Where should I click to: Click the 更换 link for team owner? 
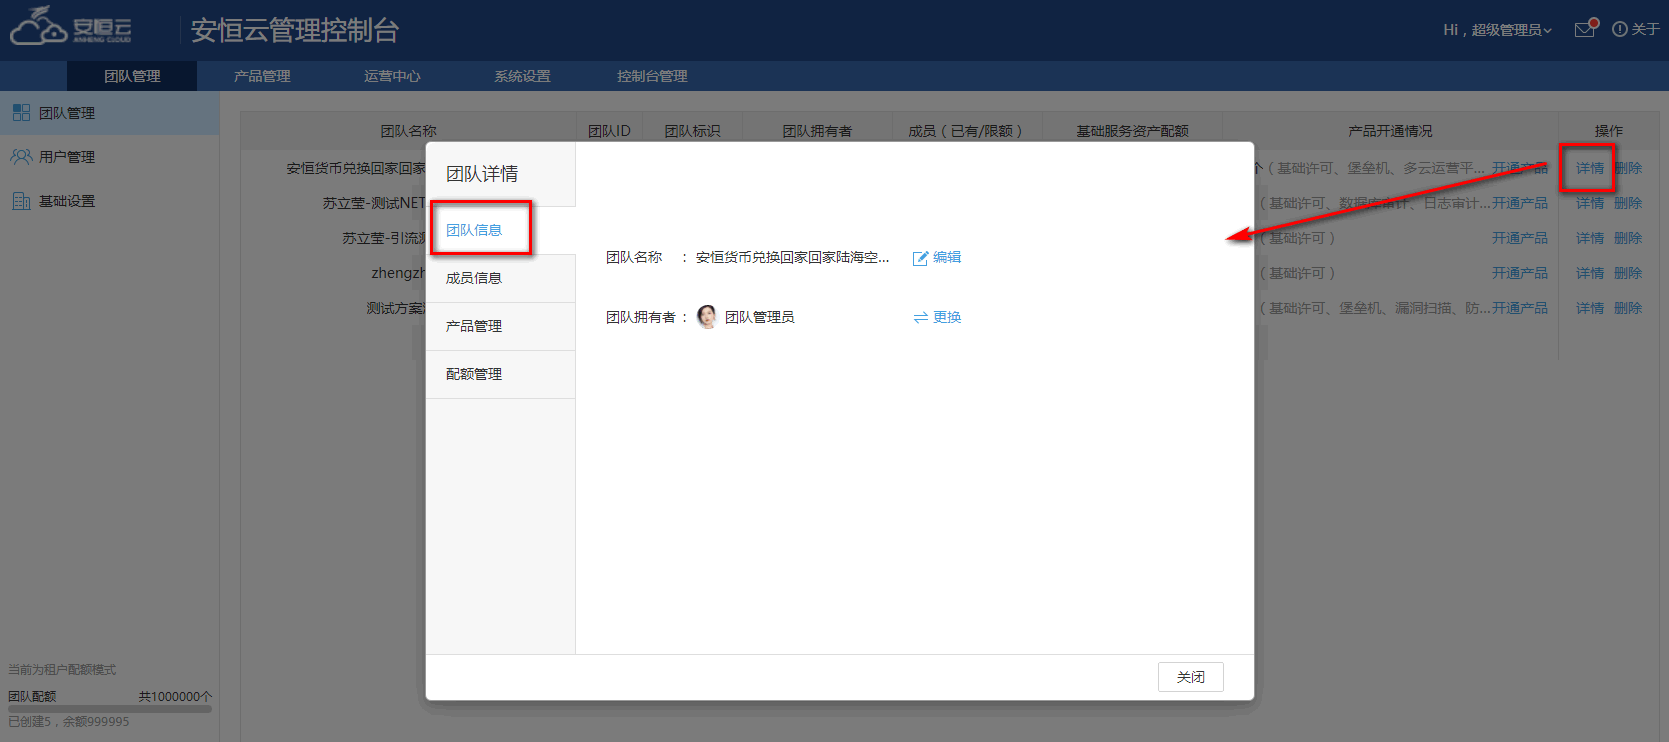point(947,317)
